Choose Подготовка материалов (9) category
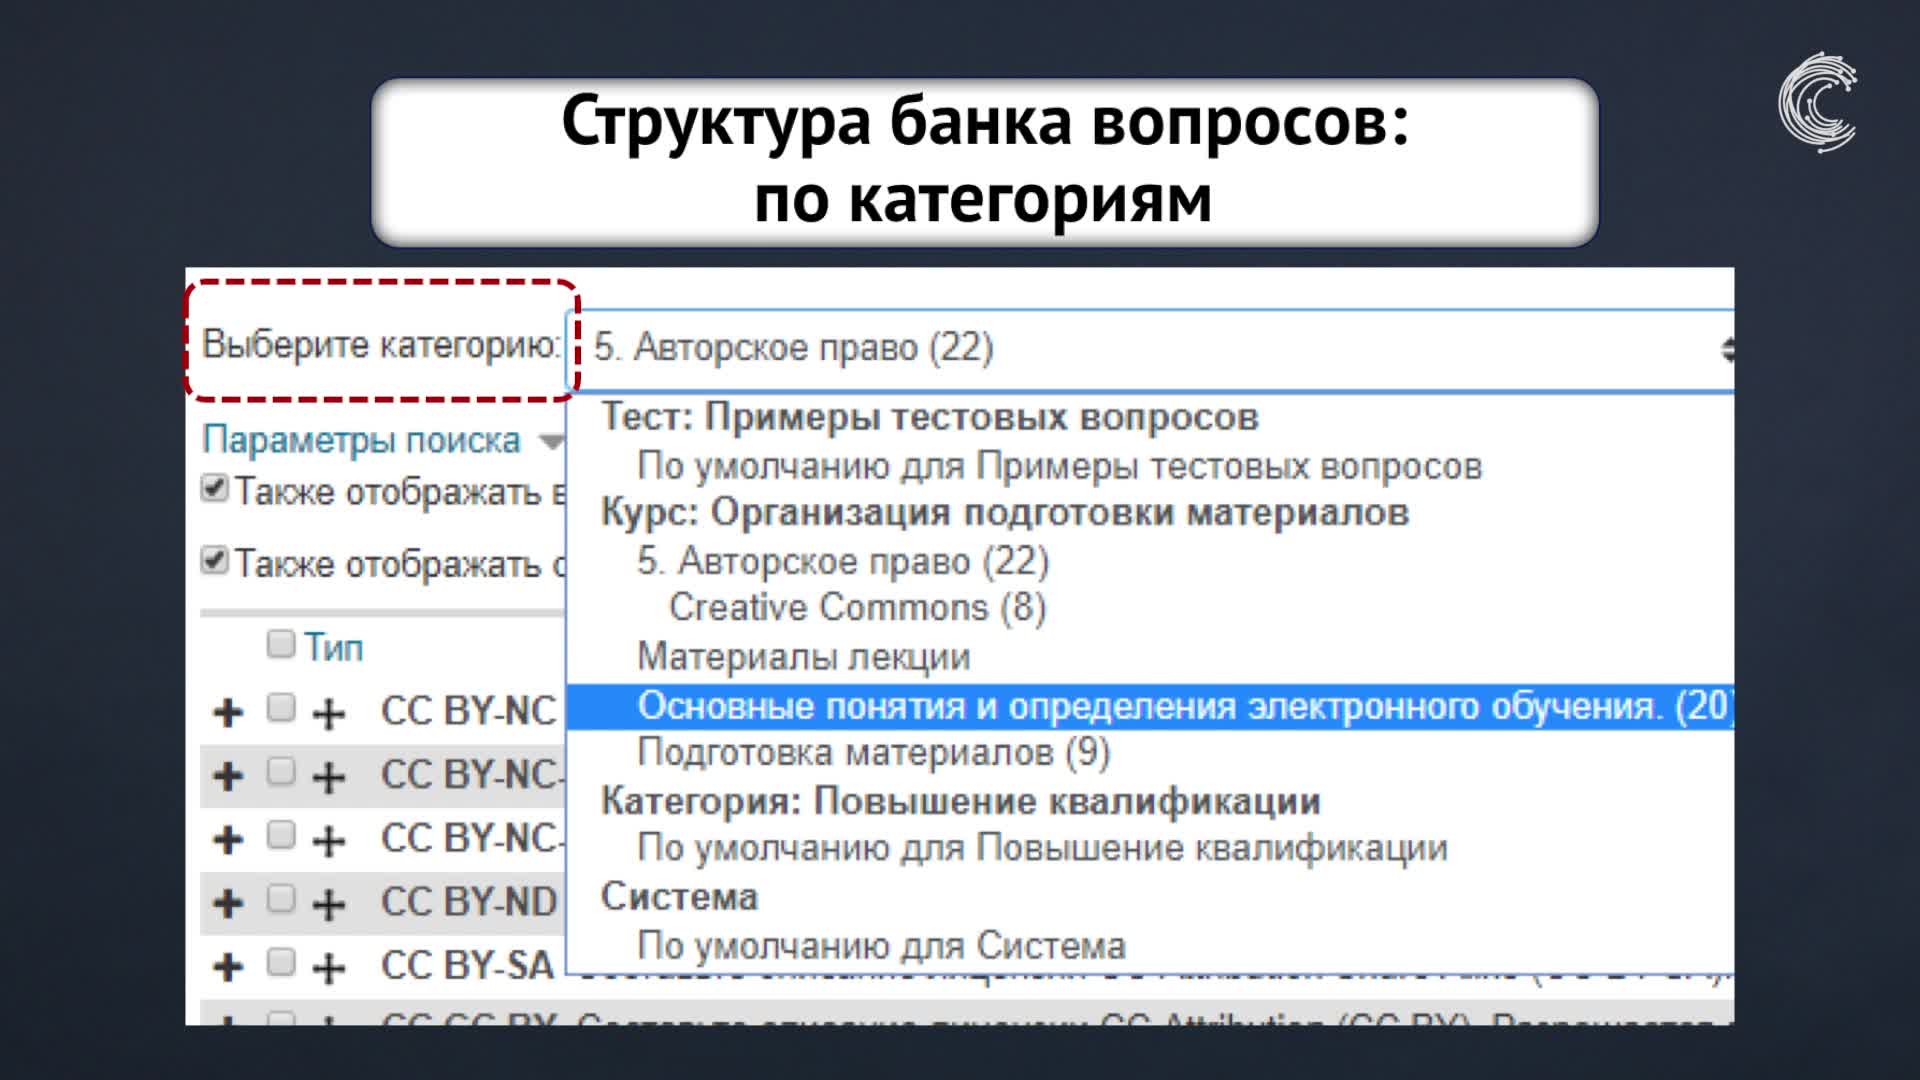The width and height of the screenshot is (1920, 1080). pyautogui.click(x=874, y=753)
